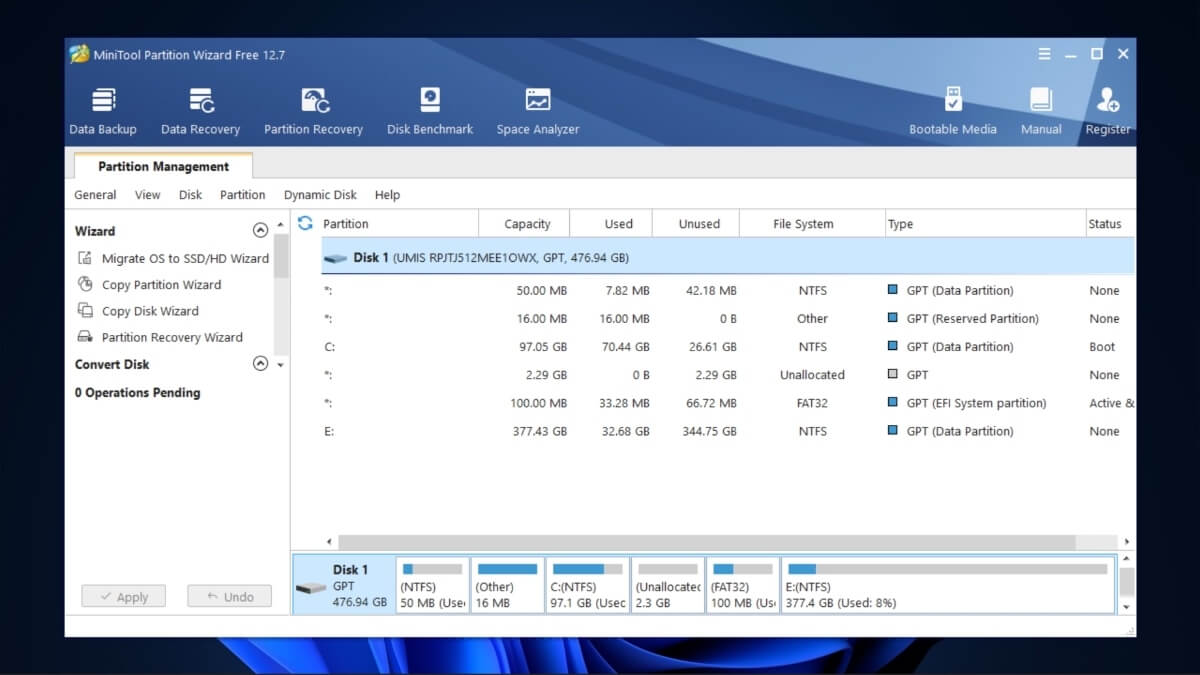Open the Manual
1200x675 pixels.
pyautogui.click(x=1041, y=108)
